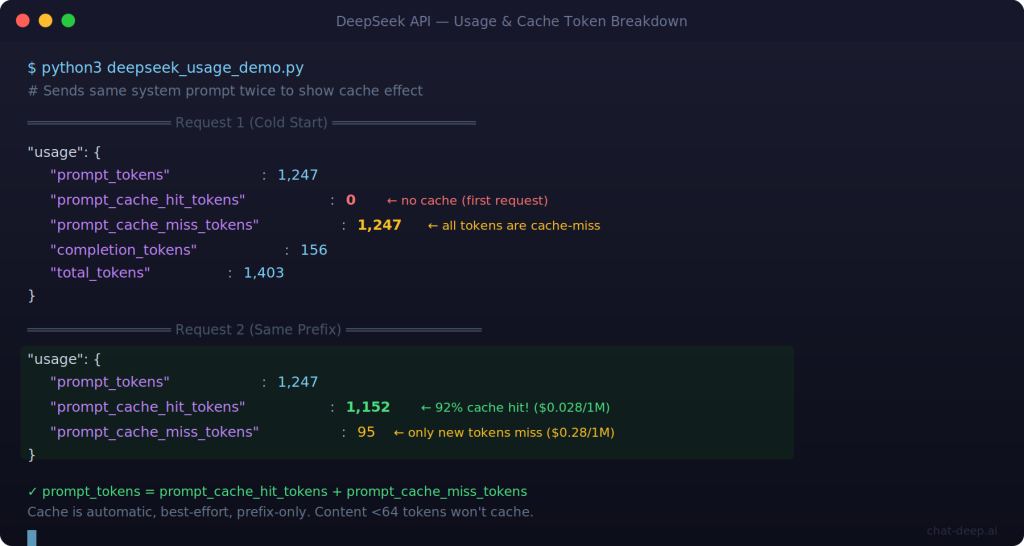Select "prompt_tokens" key in Request 2
This screenshot has width=1024, height=546.
110,382
